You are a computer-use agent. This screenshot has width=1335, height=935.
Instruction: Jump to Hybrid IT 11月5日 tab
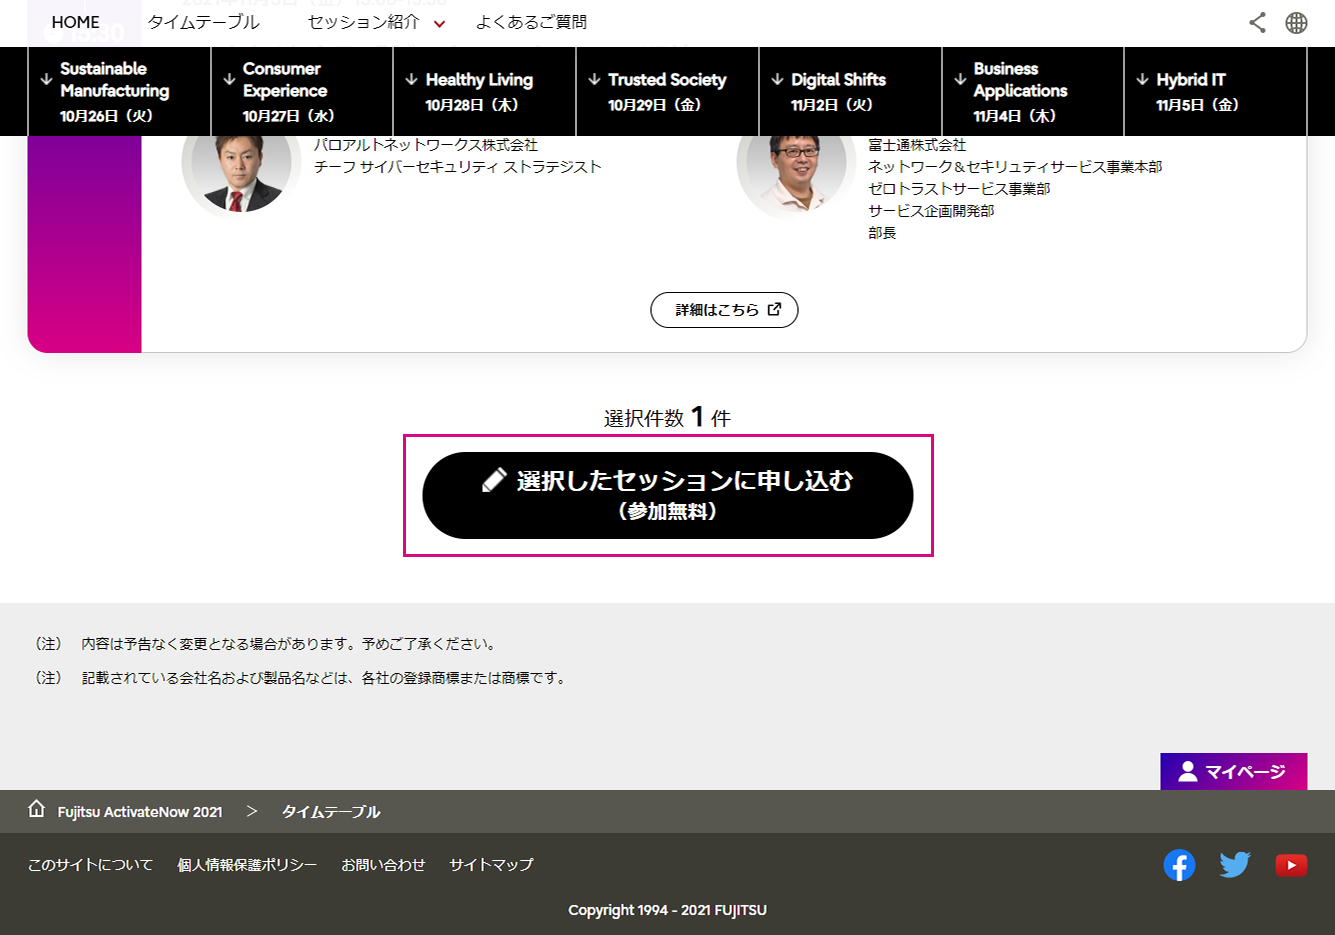tap(1215, 91)
